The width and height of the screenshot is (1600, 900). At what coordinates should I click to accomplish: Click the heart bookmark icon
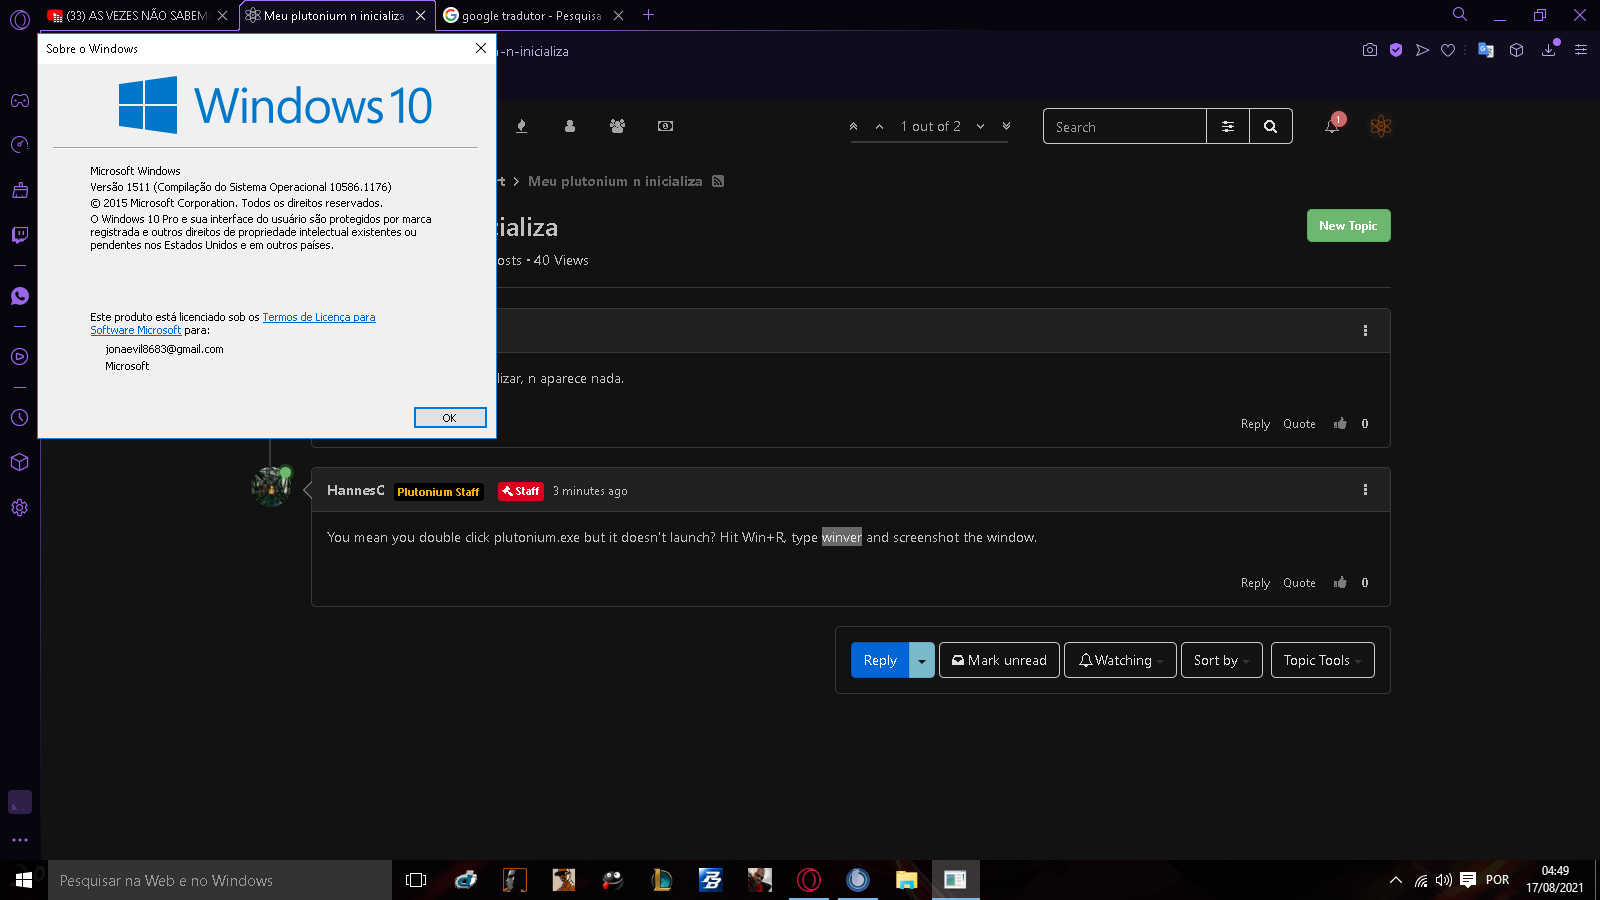pos(1448,50)
